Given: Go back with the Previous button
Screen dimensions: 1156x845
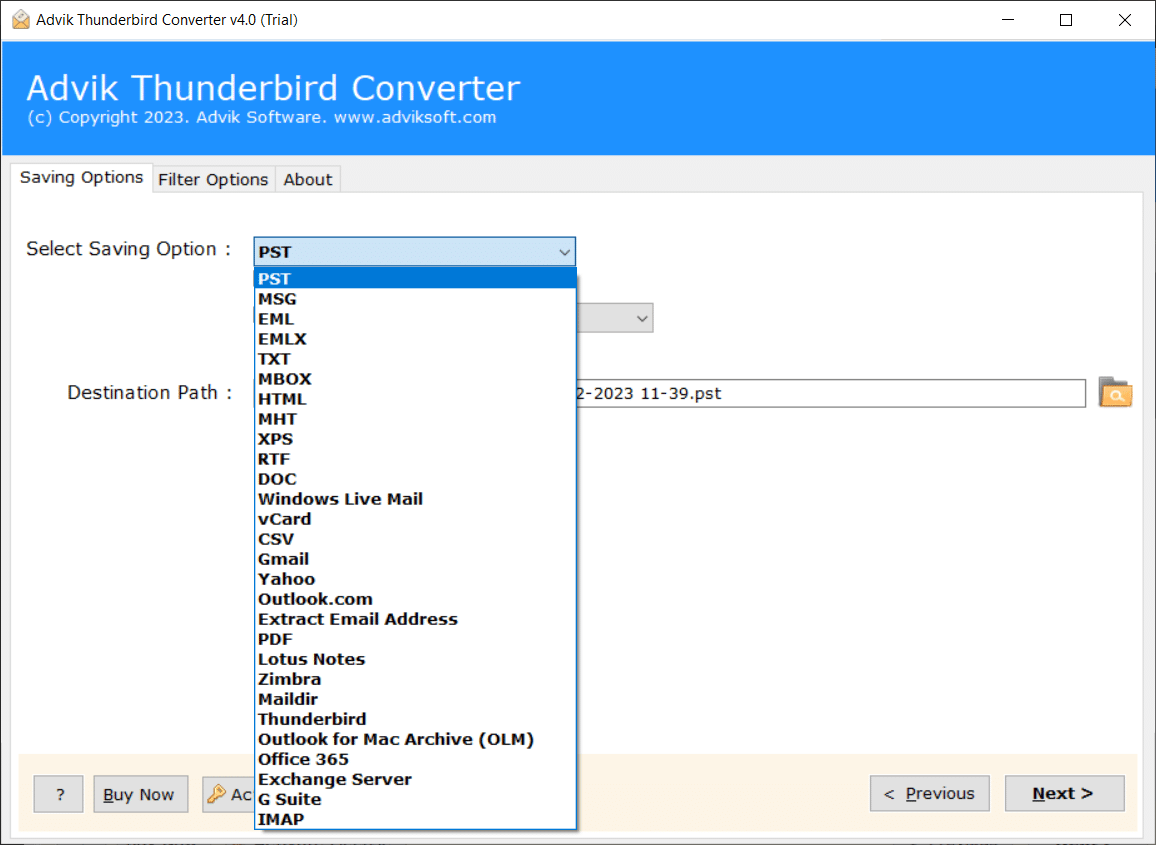Looking at the screenshot, I should pyautogui.click(x=929, y=794).
